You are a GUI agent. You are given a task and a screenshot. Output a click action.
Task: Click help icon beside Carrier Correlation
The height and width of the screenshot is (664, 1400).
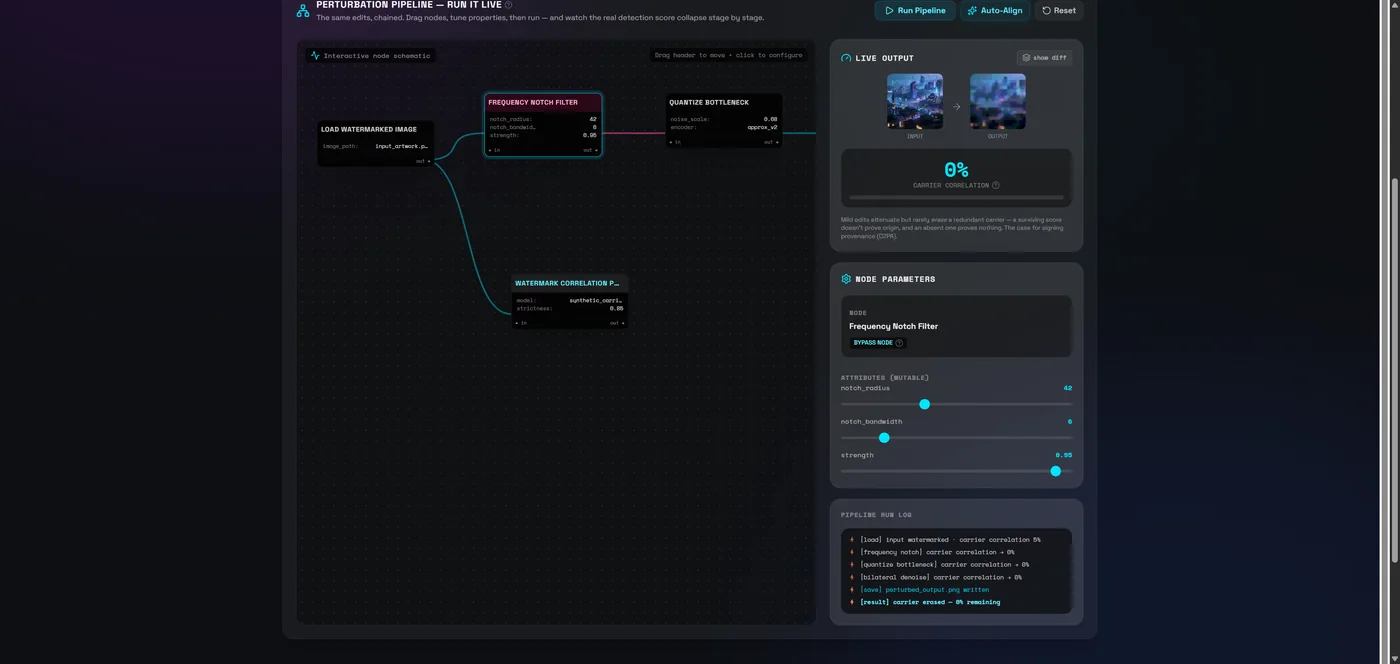point(995,185)
